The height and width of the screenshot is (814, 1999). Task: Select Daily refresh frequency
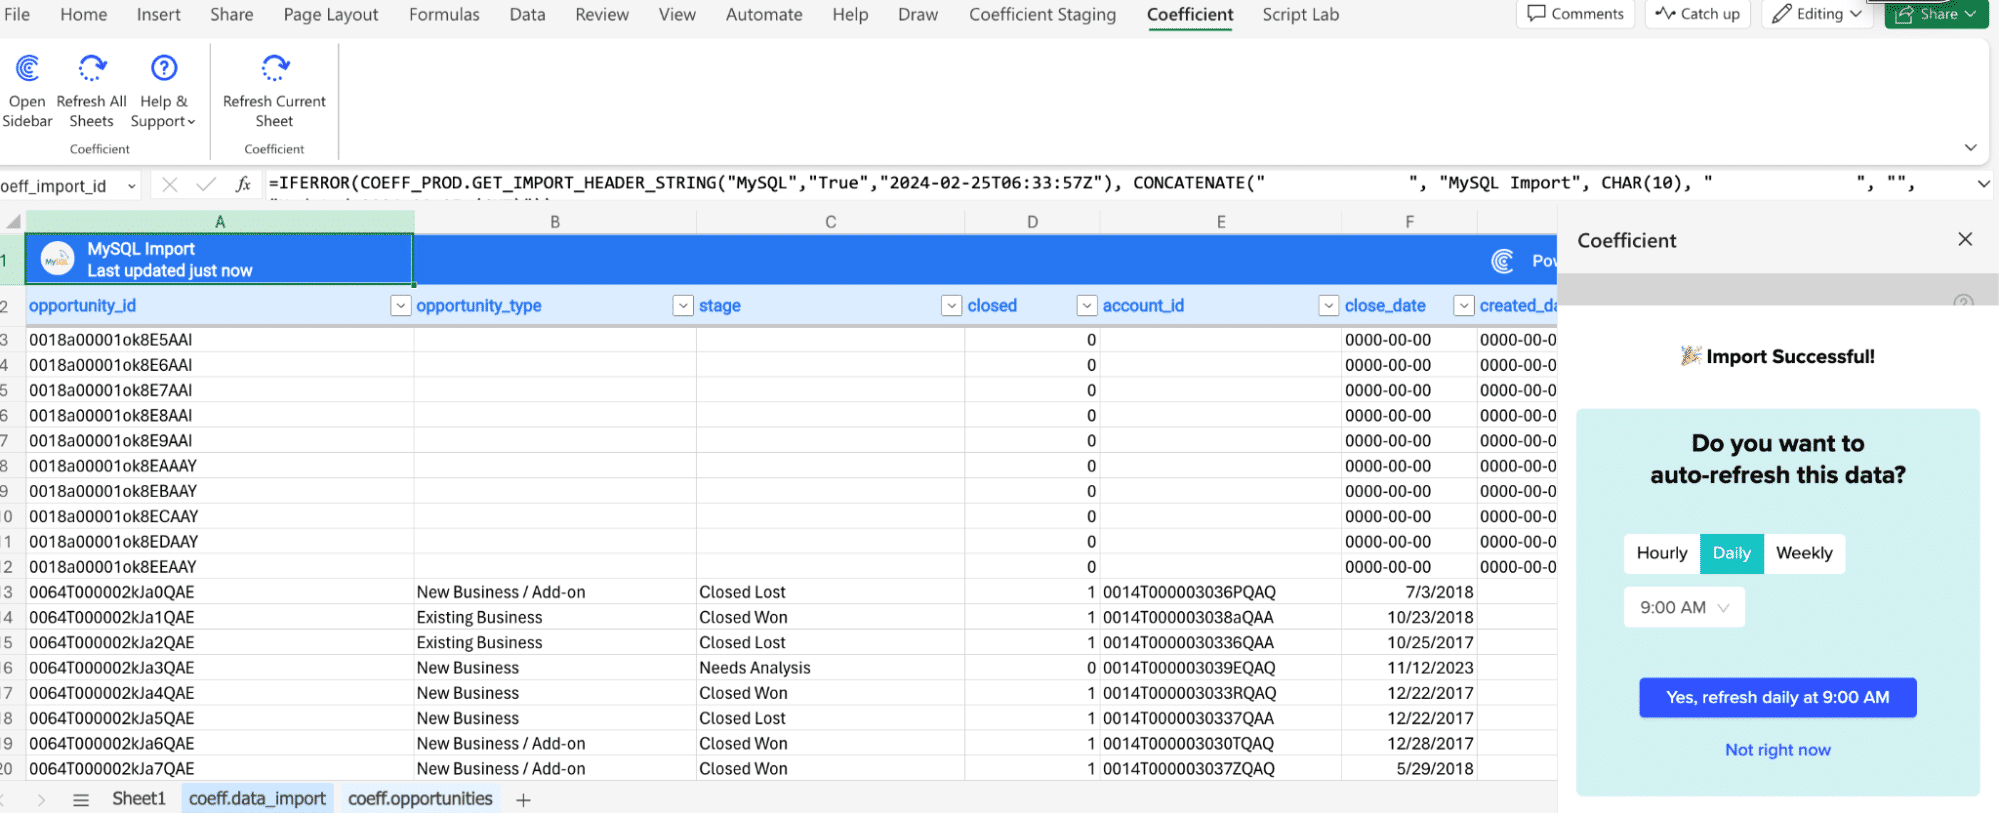(x=1732, y=553)
